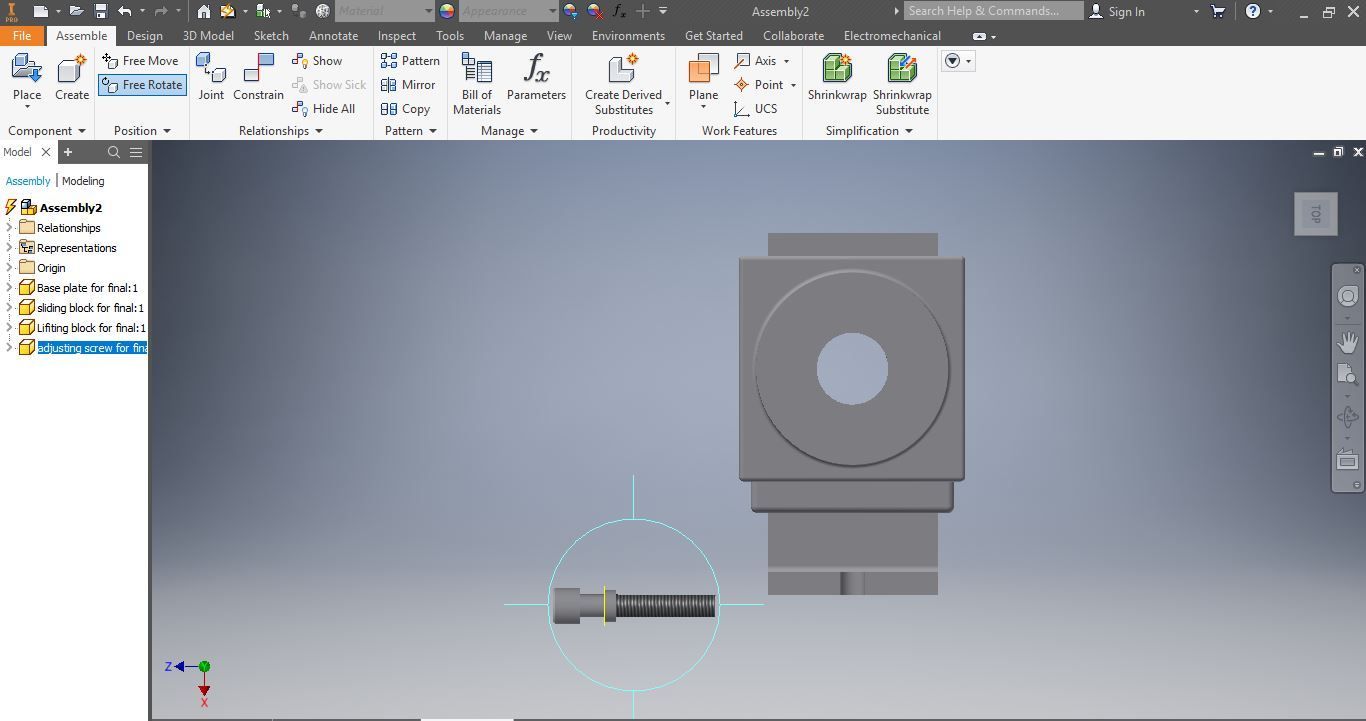The width and height of the screenshot is (1366, 721).
Task: Expand the Base plate for final:1 node
Action: pyautogui.click(x=9, y=288)
